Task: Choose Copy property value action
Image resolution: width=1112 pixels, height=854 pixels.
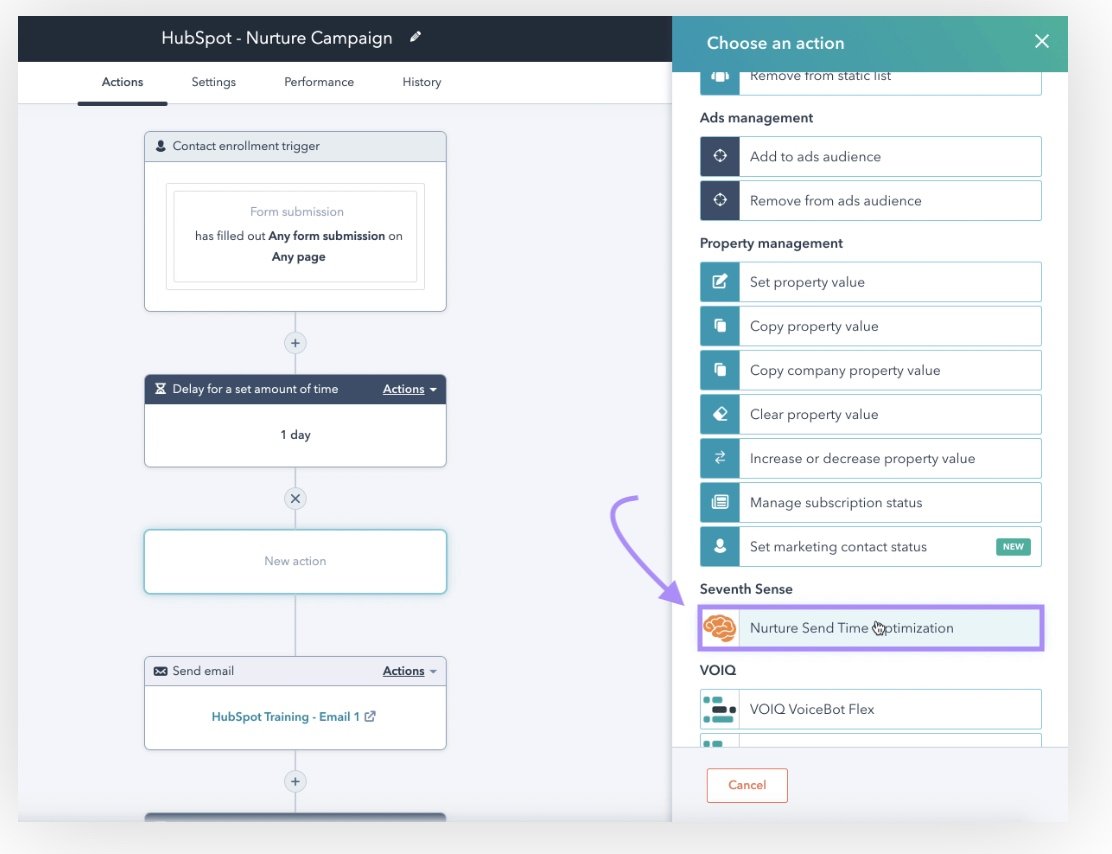Action: tap(870, 326)
